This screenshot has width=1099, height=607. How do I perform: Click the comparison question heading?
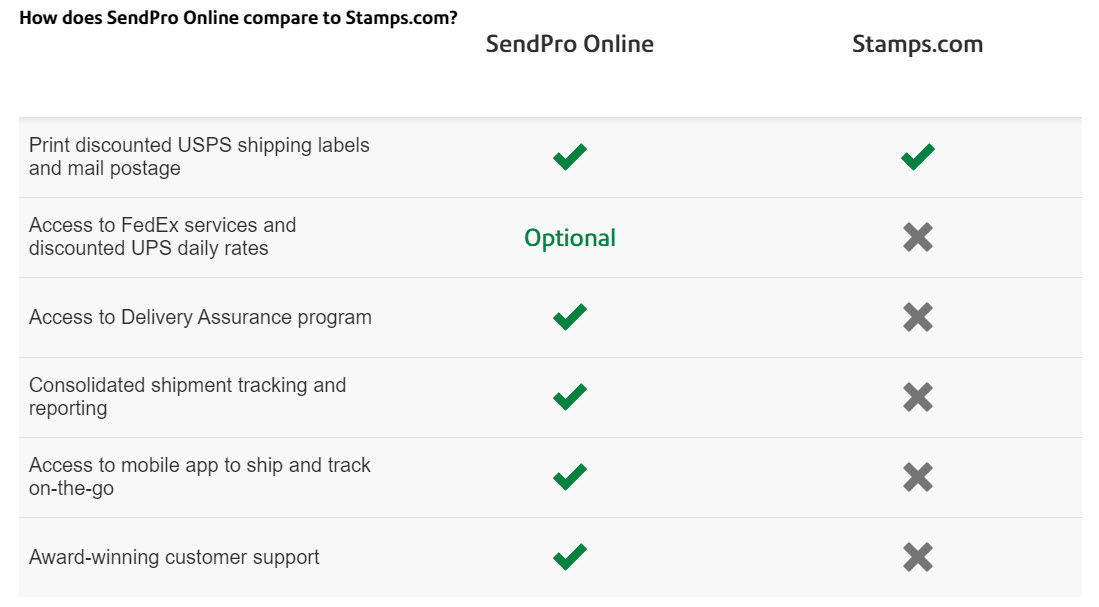[238, 18]
